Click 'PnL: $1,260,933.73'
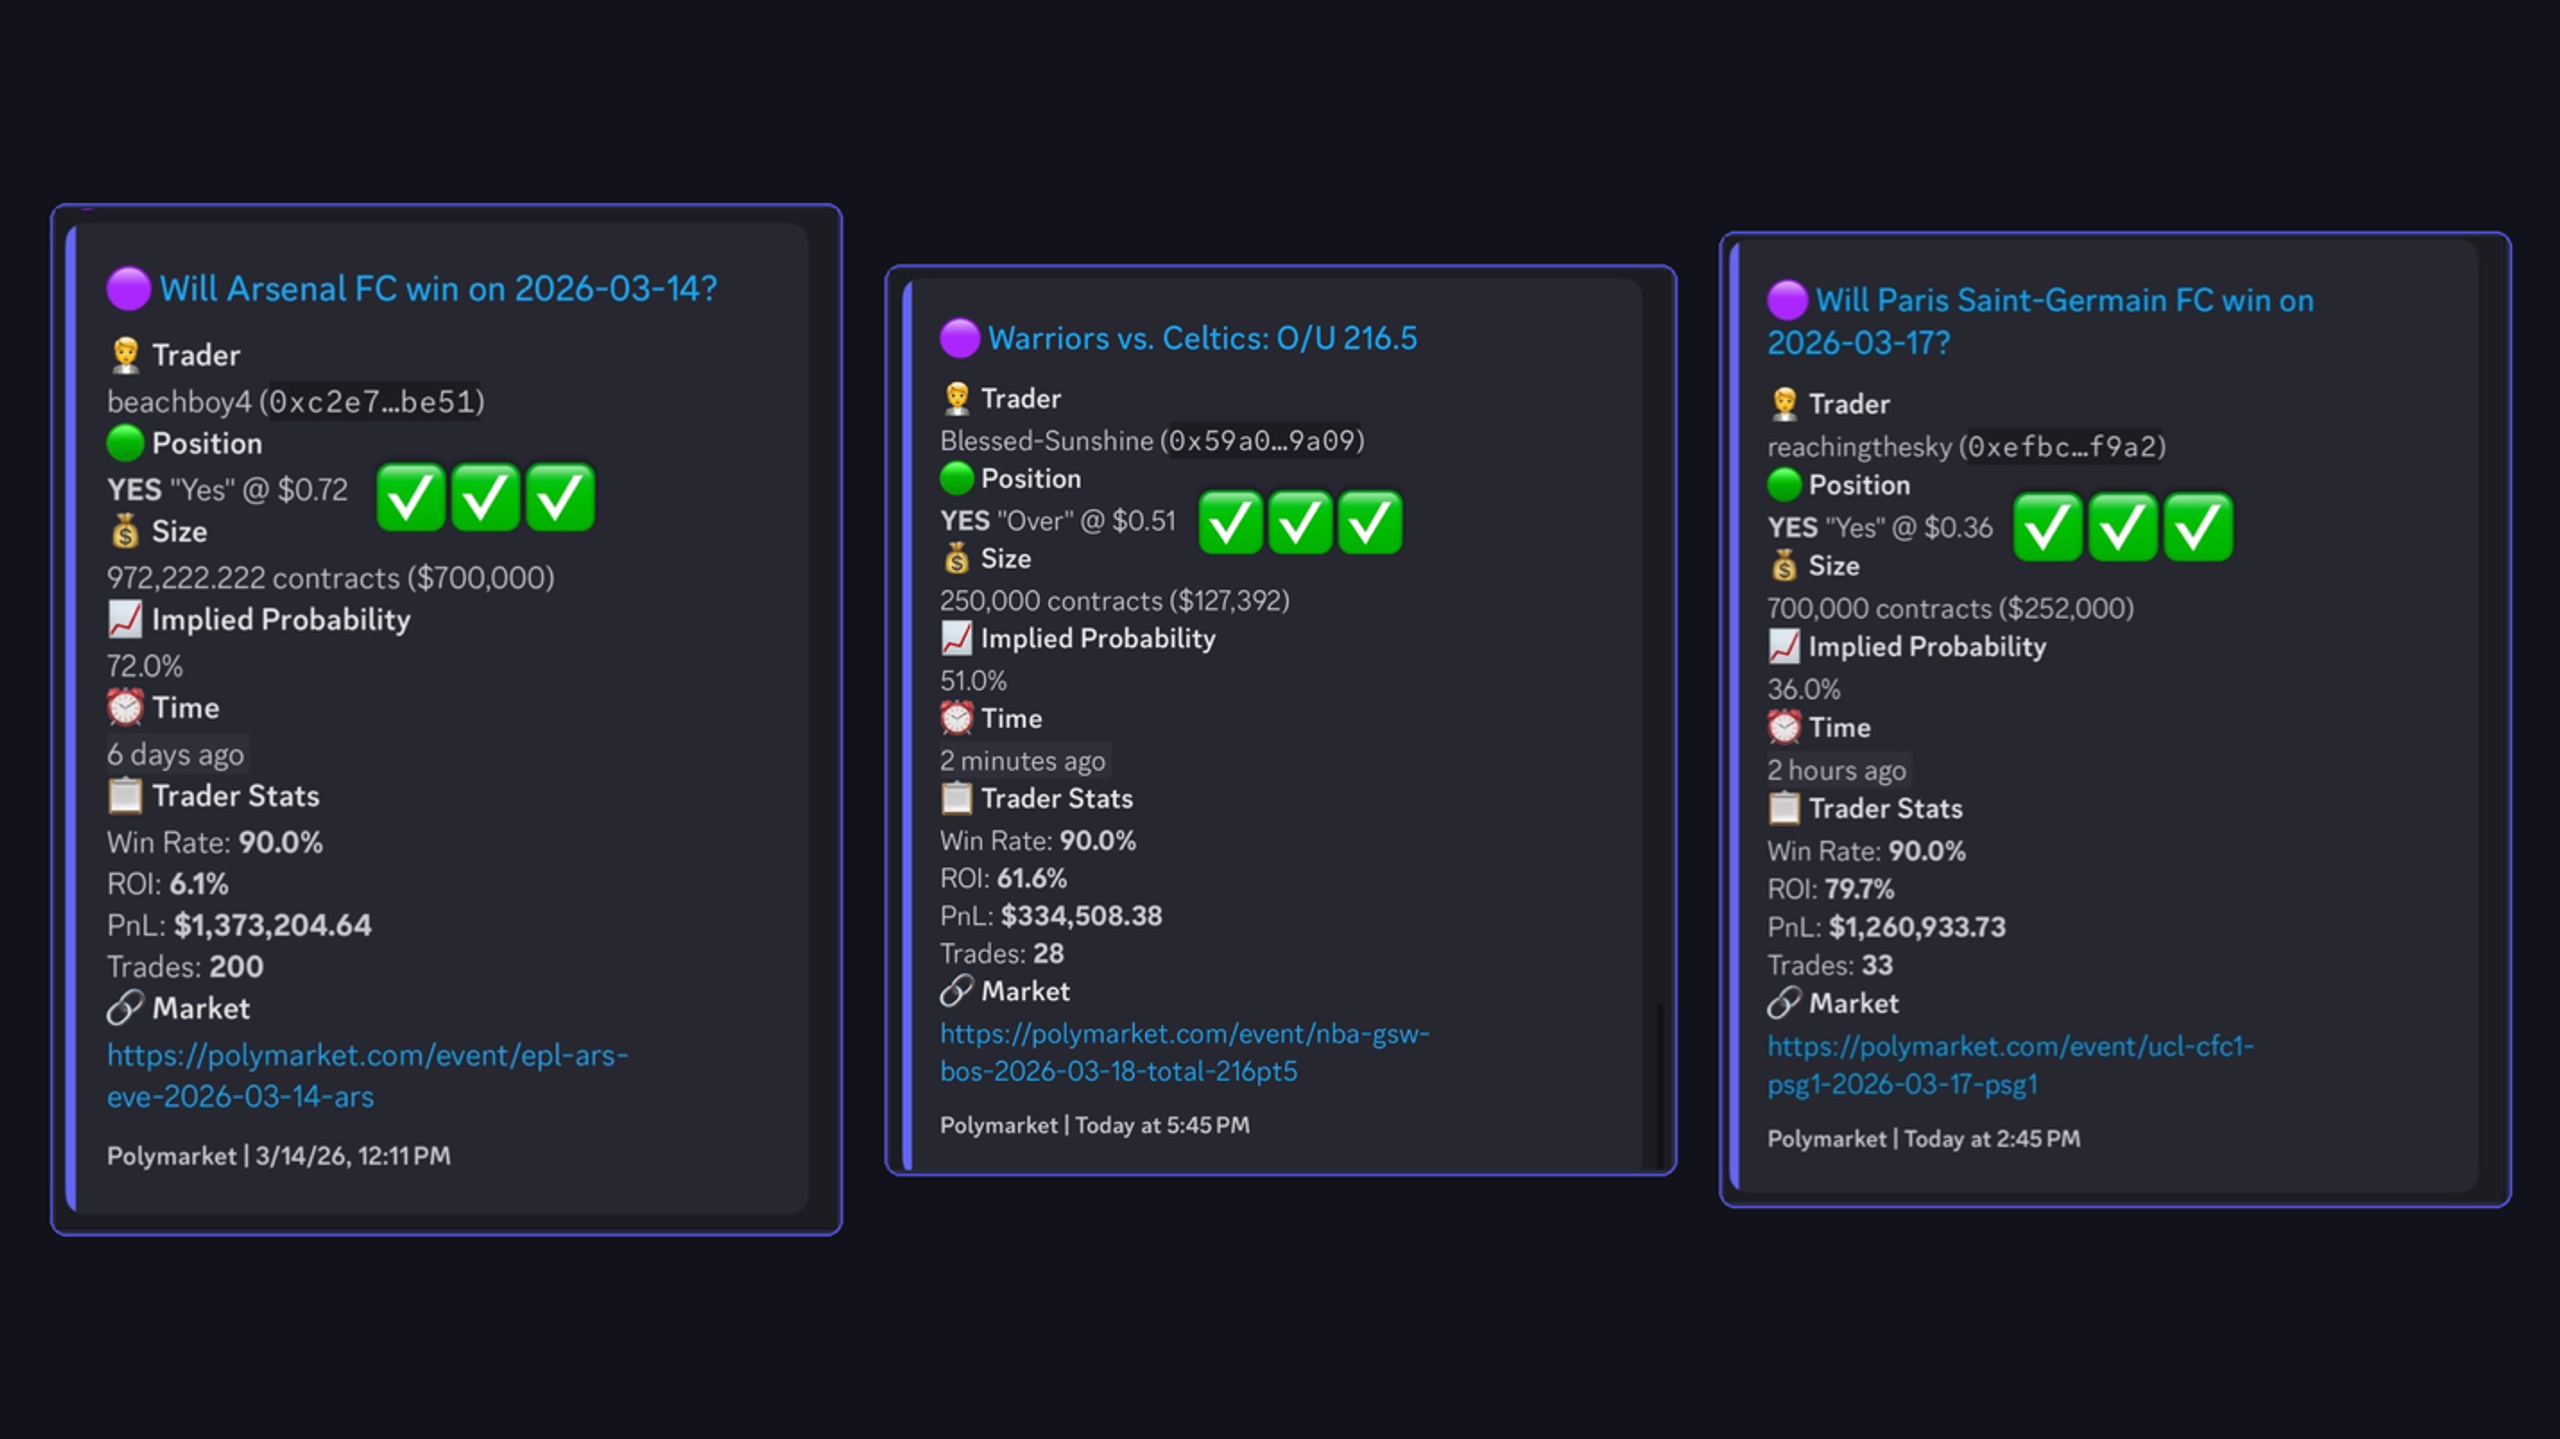2560x1439 pixels. coord(1886,927)
